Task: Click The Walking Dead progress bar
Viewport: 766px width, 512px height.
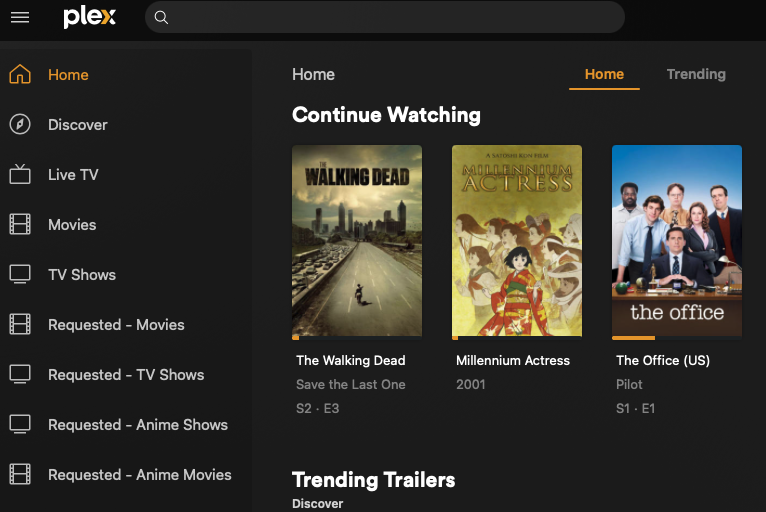Action: click(x=357, y=338)
